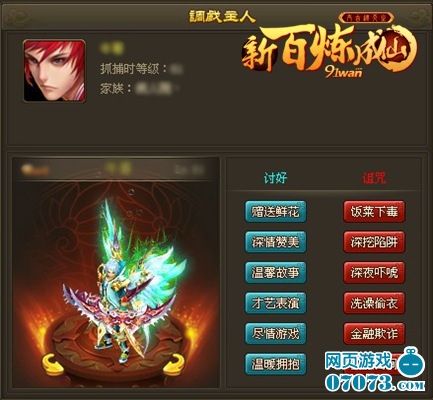Choose the 尽情游戏 action

[x=275, y=333]
